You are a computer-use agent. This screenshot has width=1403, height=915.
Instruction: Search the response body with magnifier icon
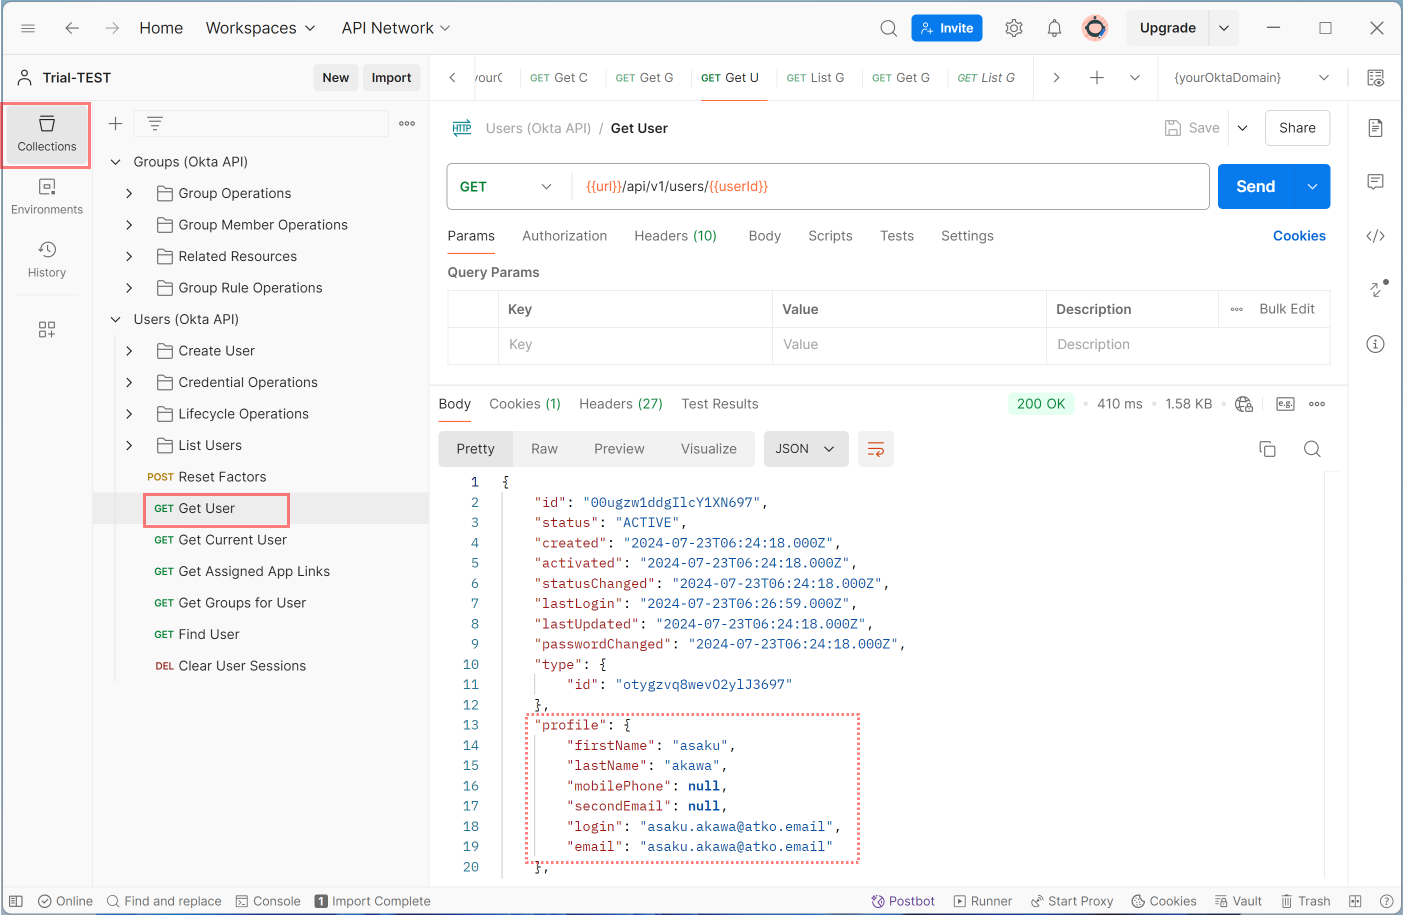pyautogui.click(x=1312, y=449)
